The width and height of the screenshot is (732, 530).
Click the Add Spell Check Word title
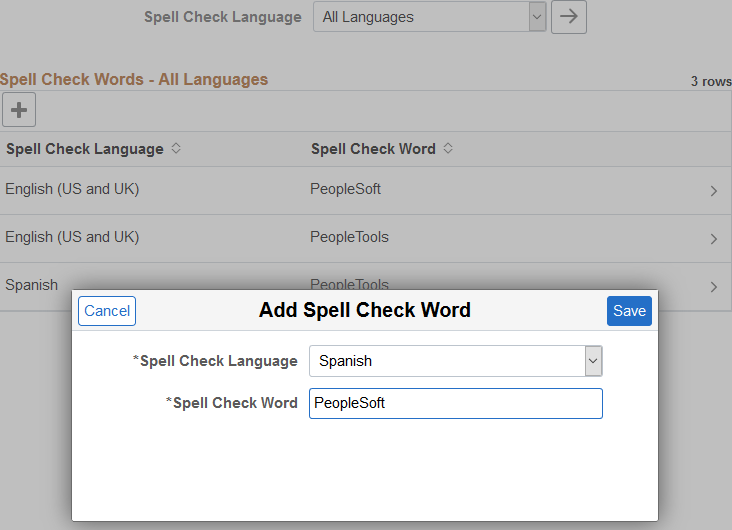pyautogui.click(x=365, y=310)
